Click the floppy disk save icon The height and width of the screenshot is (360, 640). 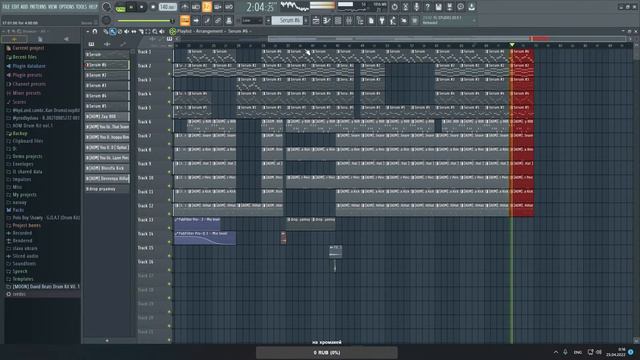point(438,7)
